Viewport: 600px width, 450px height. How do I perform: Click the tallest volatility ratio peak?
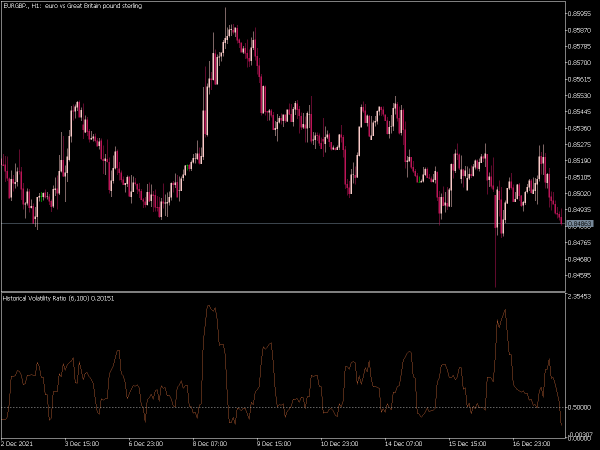(x=209, y=306)
